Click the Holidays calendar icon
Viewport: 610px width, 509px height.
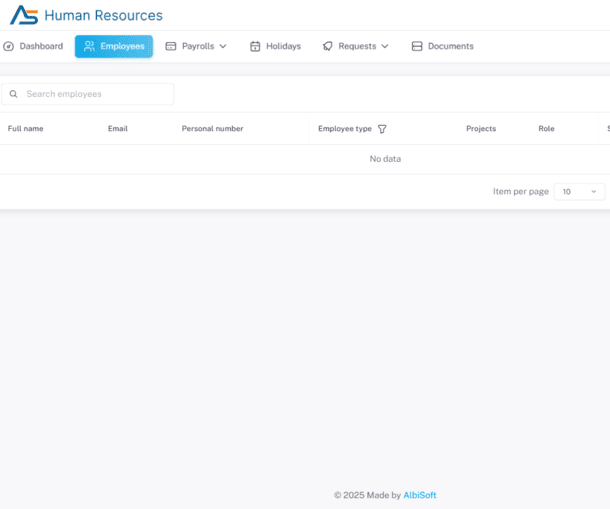[x=255, y=46]
